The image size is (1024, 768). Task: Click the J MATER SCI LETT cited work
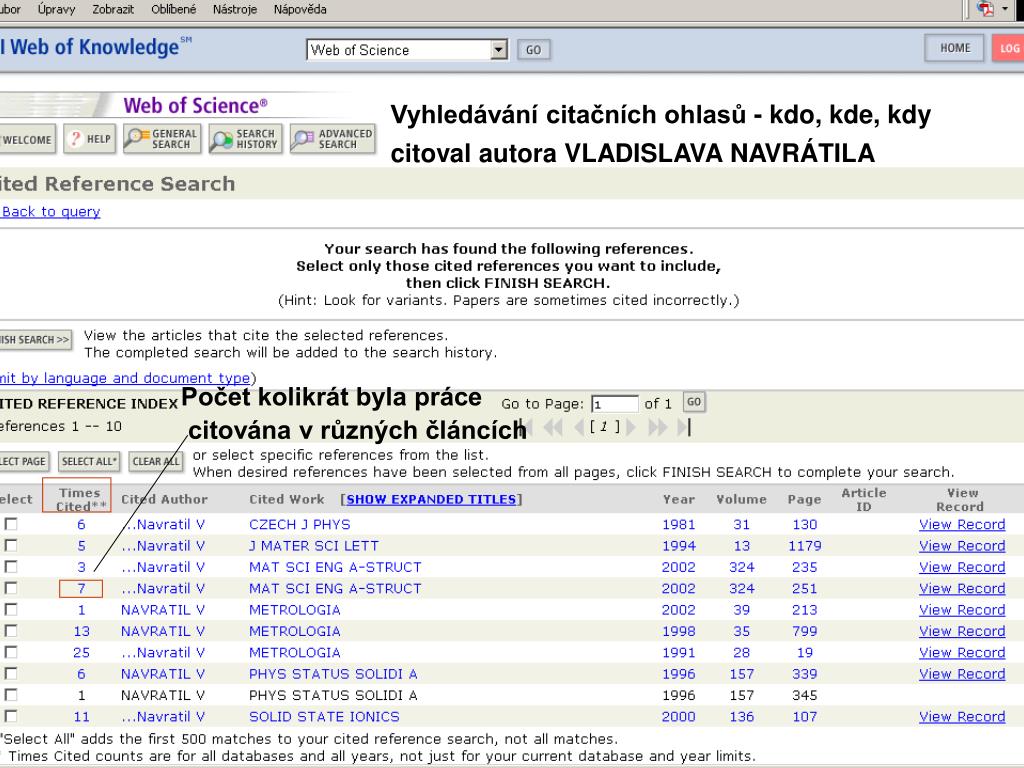[313, 546]
